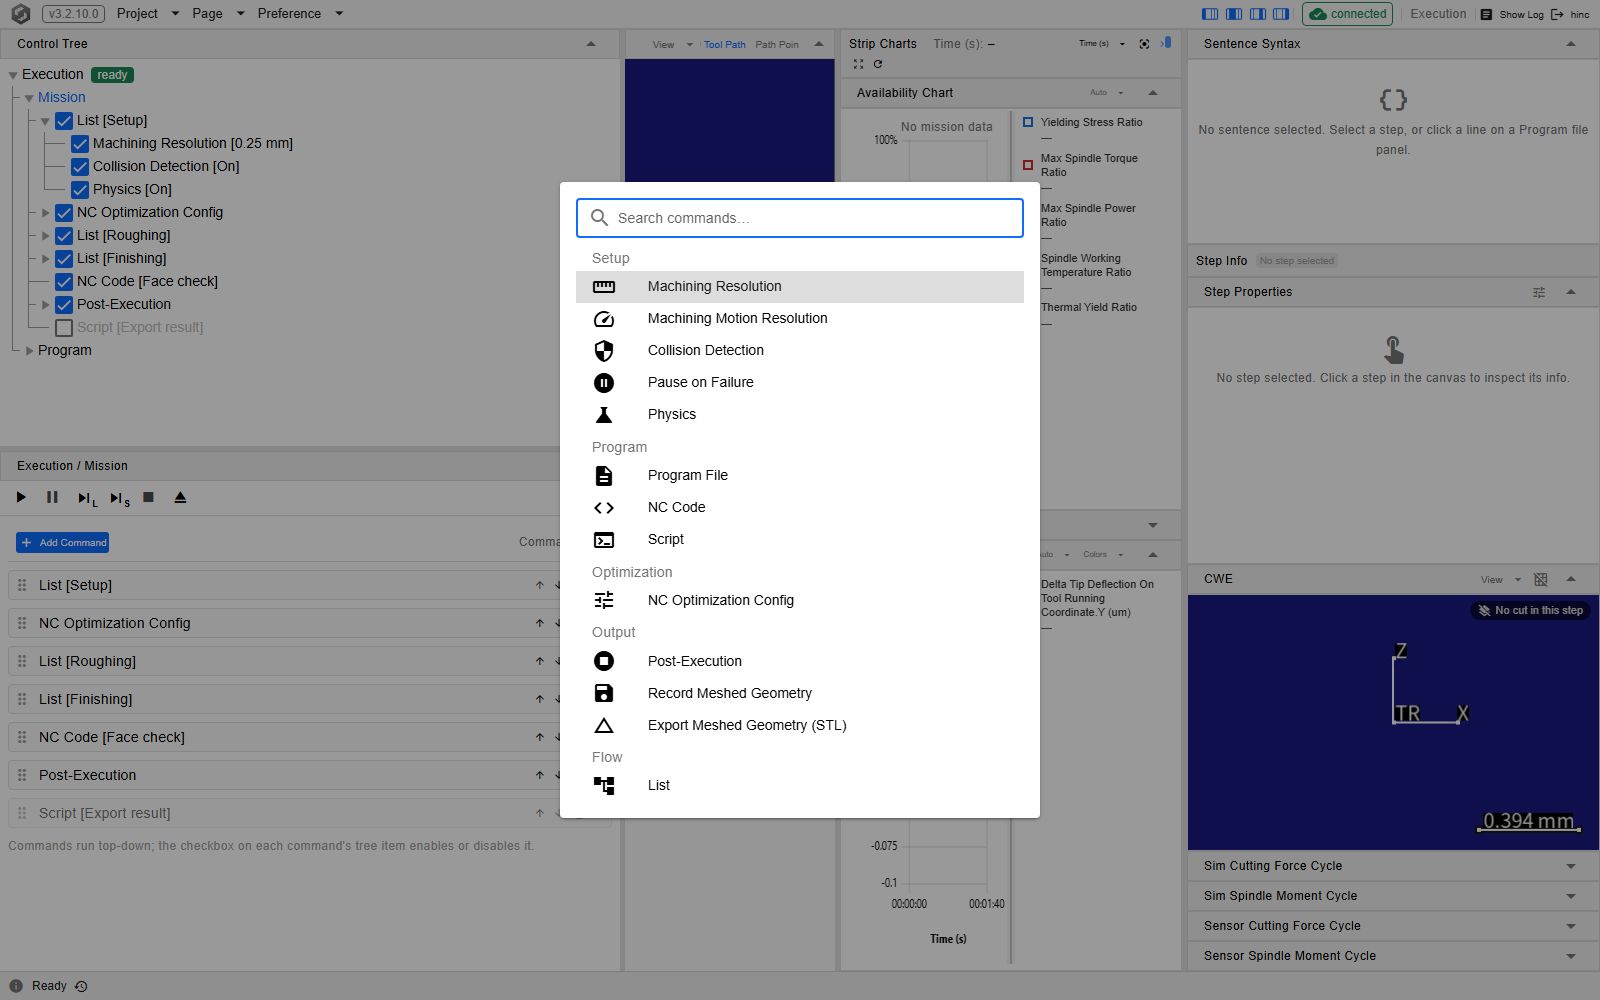Pick Export Meshed Geometry triangle icon
The height and width of the screenshot is (1000, 1600).
[604, 725]
